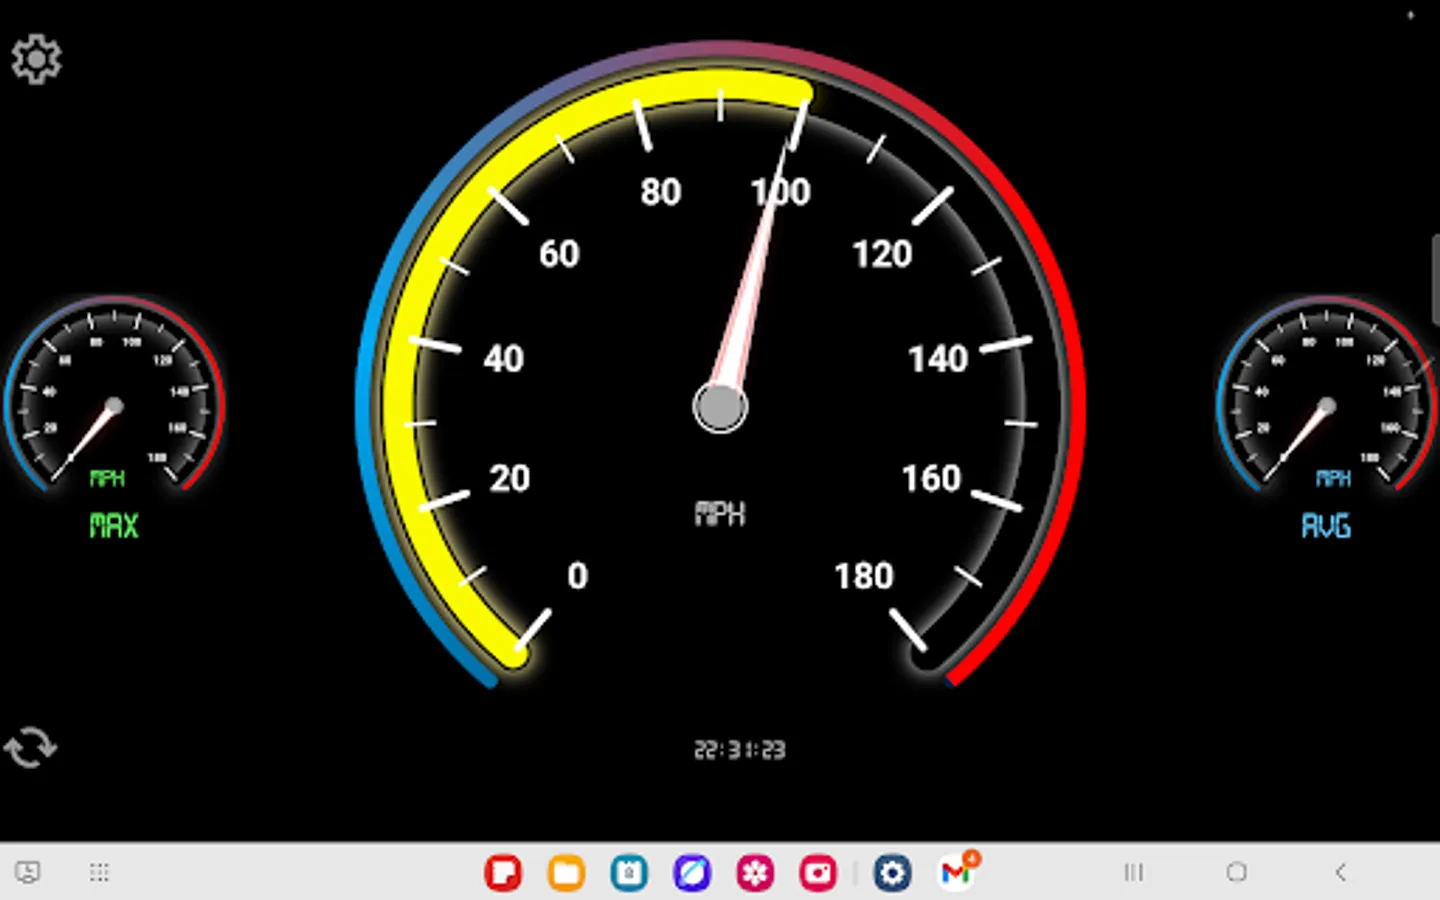Open the app drawer grid
This screenshot has height=900, width=1440.
(99, 872)
